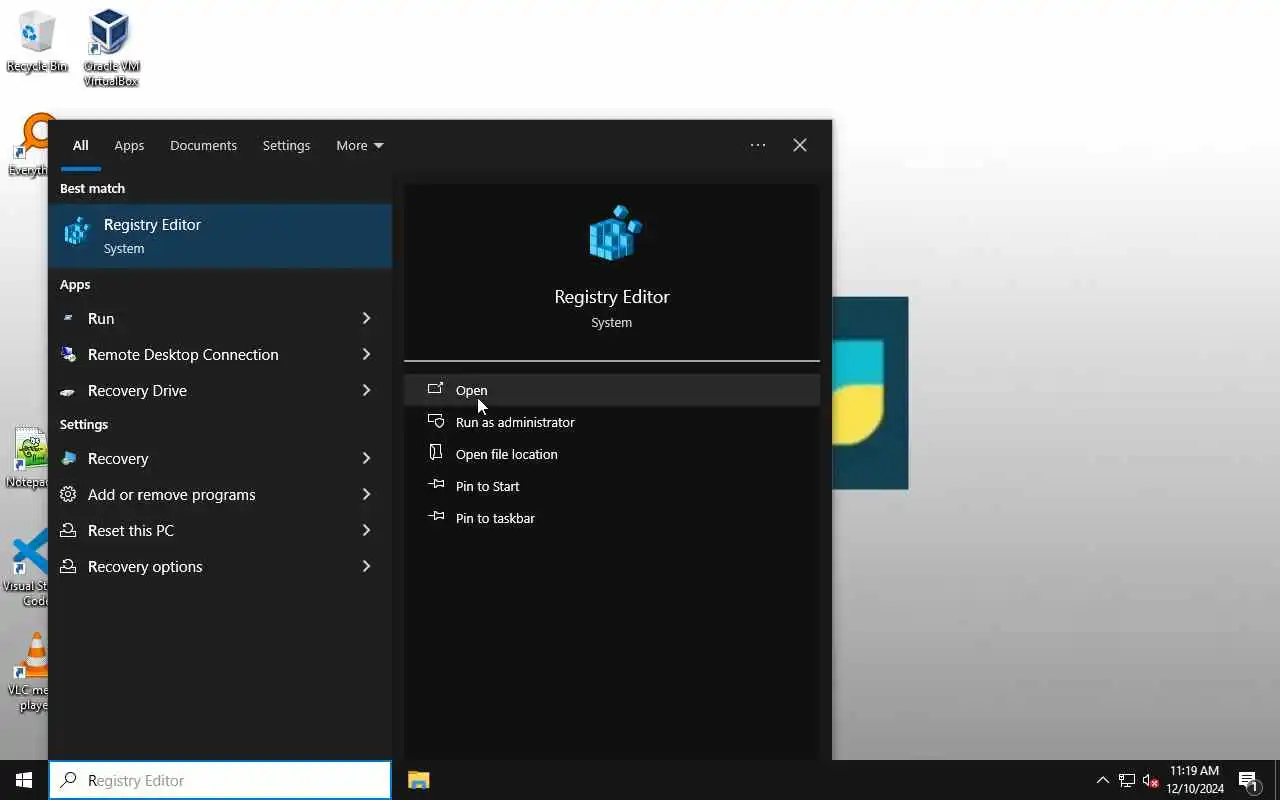The height and width of the screenshot is (800, 1280).
Task: Click the search magnifier icon in taskbar
Action: [68, 780]
